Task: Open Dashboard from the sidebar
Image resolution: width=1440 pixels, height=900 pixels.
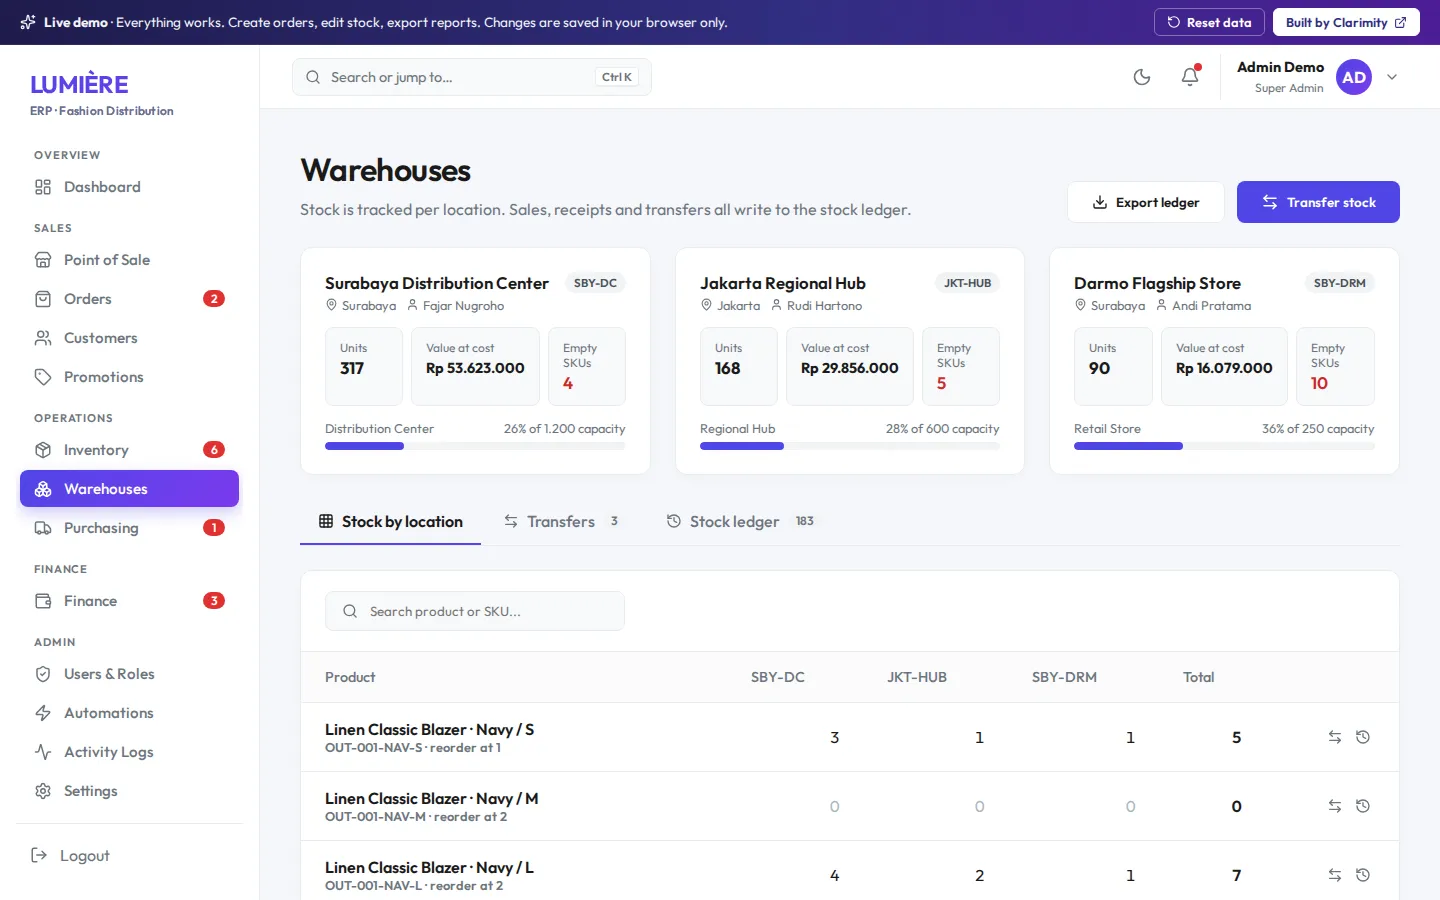Action: tap(129, 187)
